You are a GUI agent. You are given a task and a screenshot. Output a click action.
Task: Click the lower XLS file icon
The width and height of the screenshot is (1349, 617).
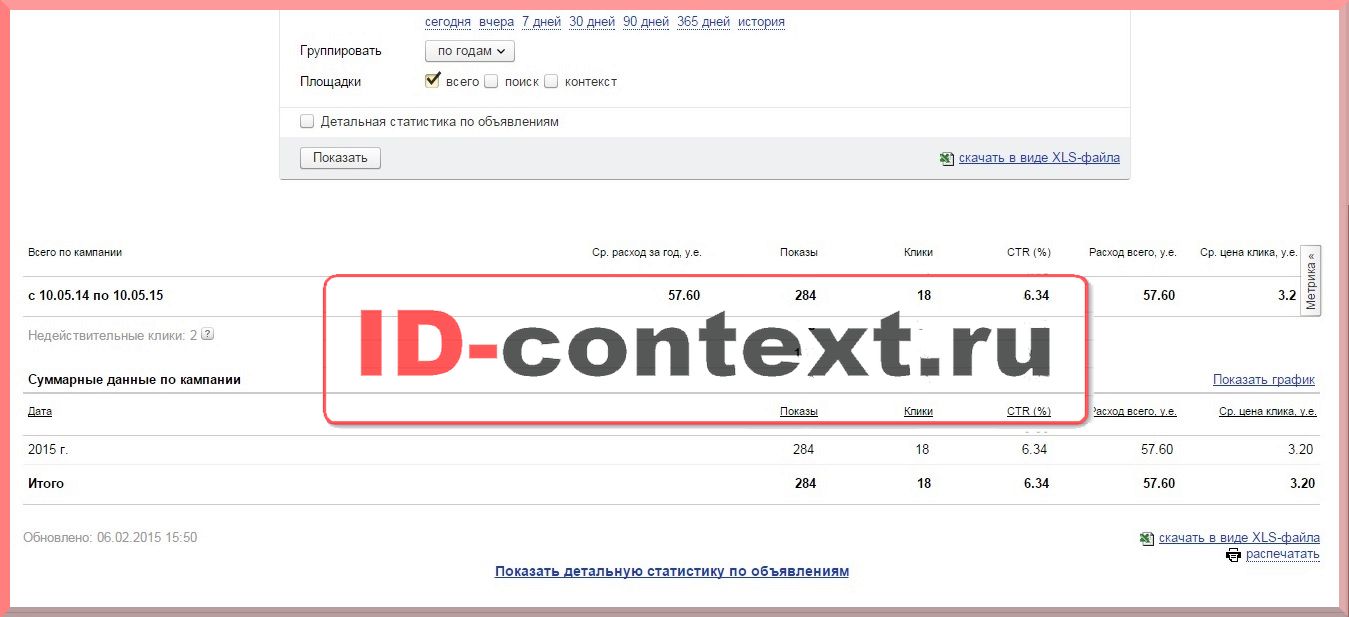point(1147,538)
